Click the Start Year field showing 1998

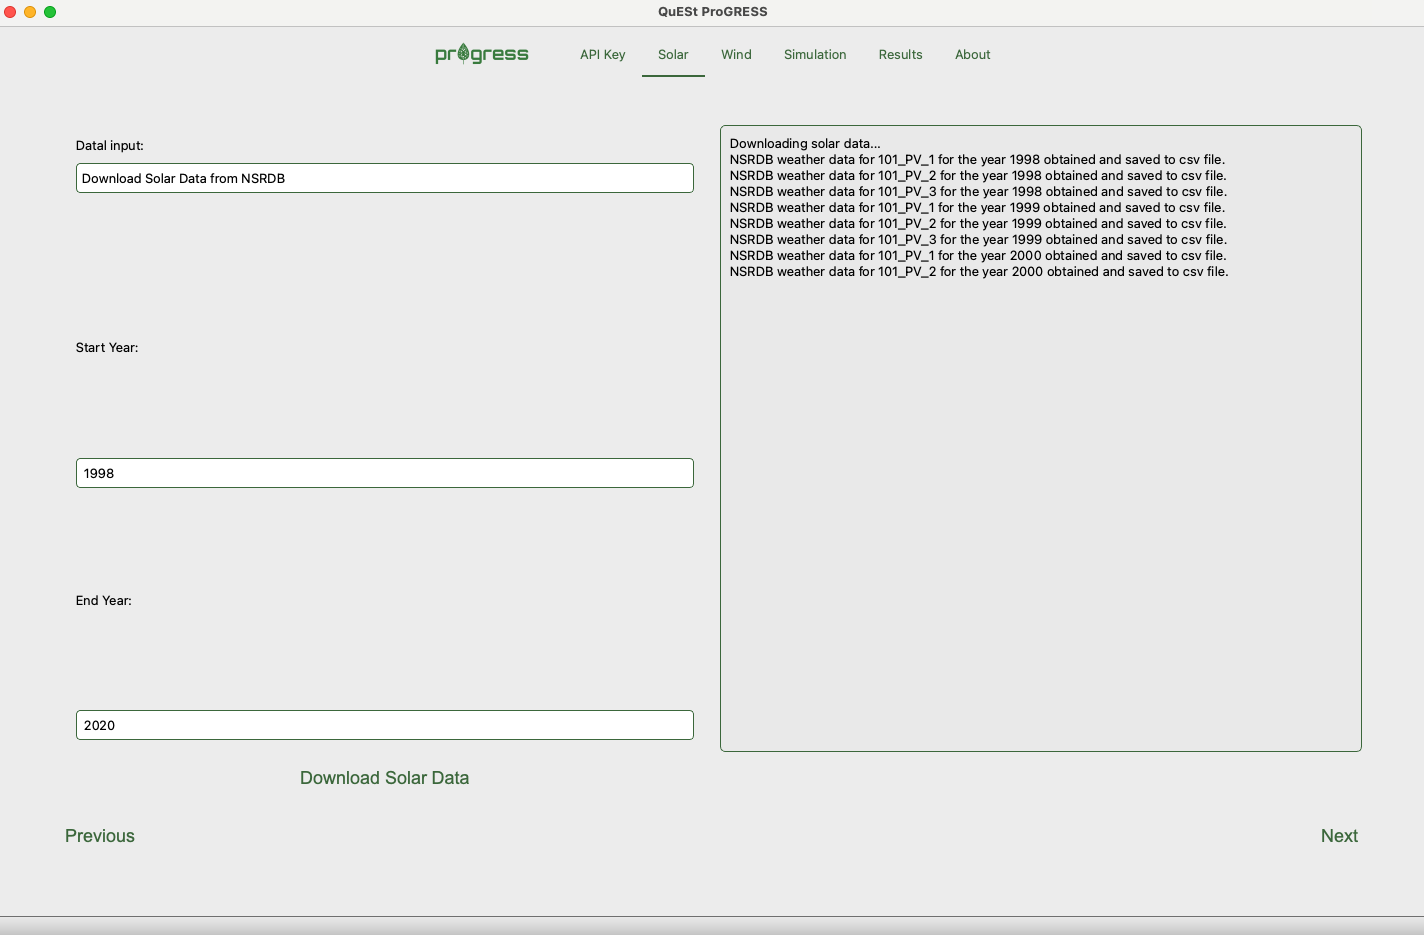tap(385, 473)
